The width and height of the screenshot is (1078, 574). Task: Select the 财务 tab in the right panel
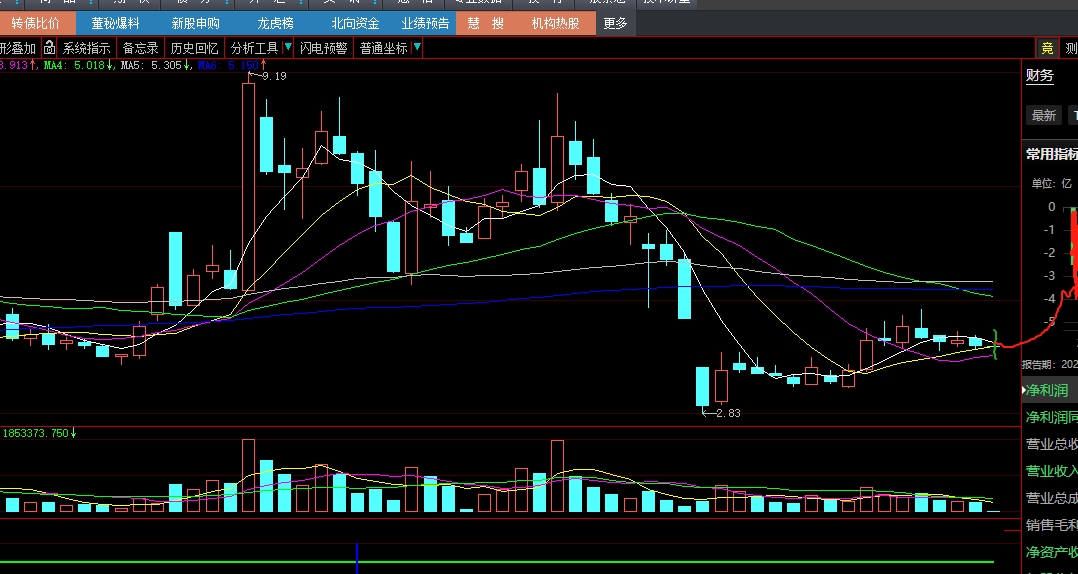pyautogui.click(x=1040, y=76)
